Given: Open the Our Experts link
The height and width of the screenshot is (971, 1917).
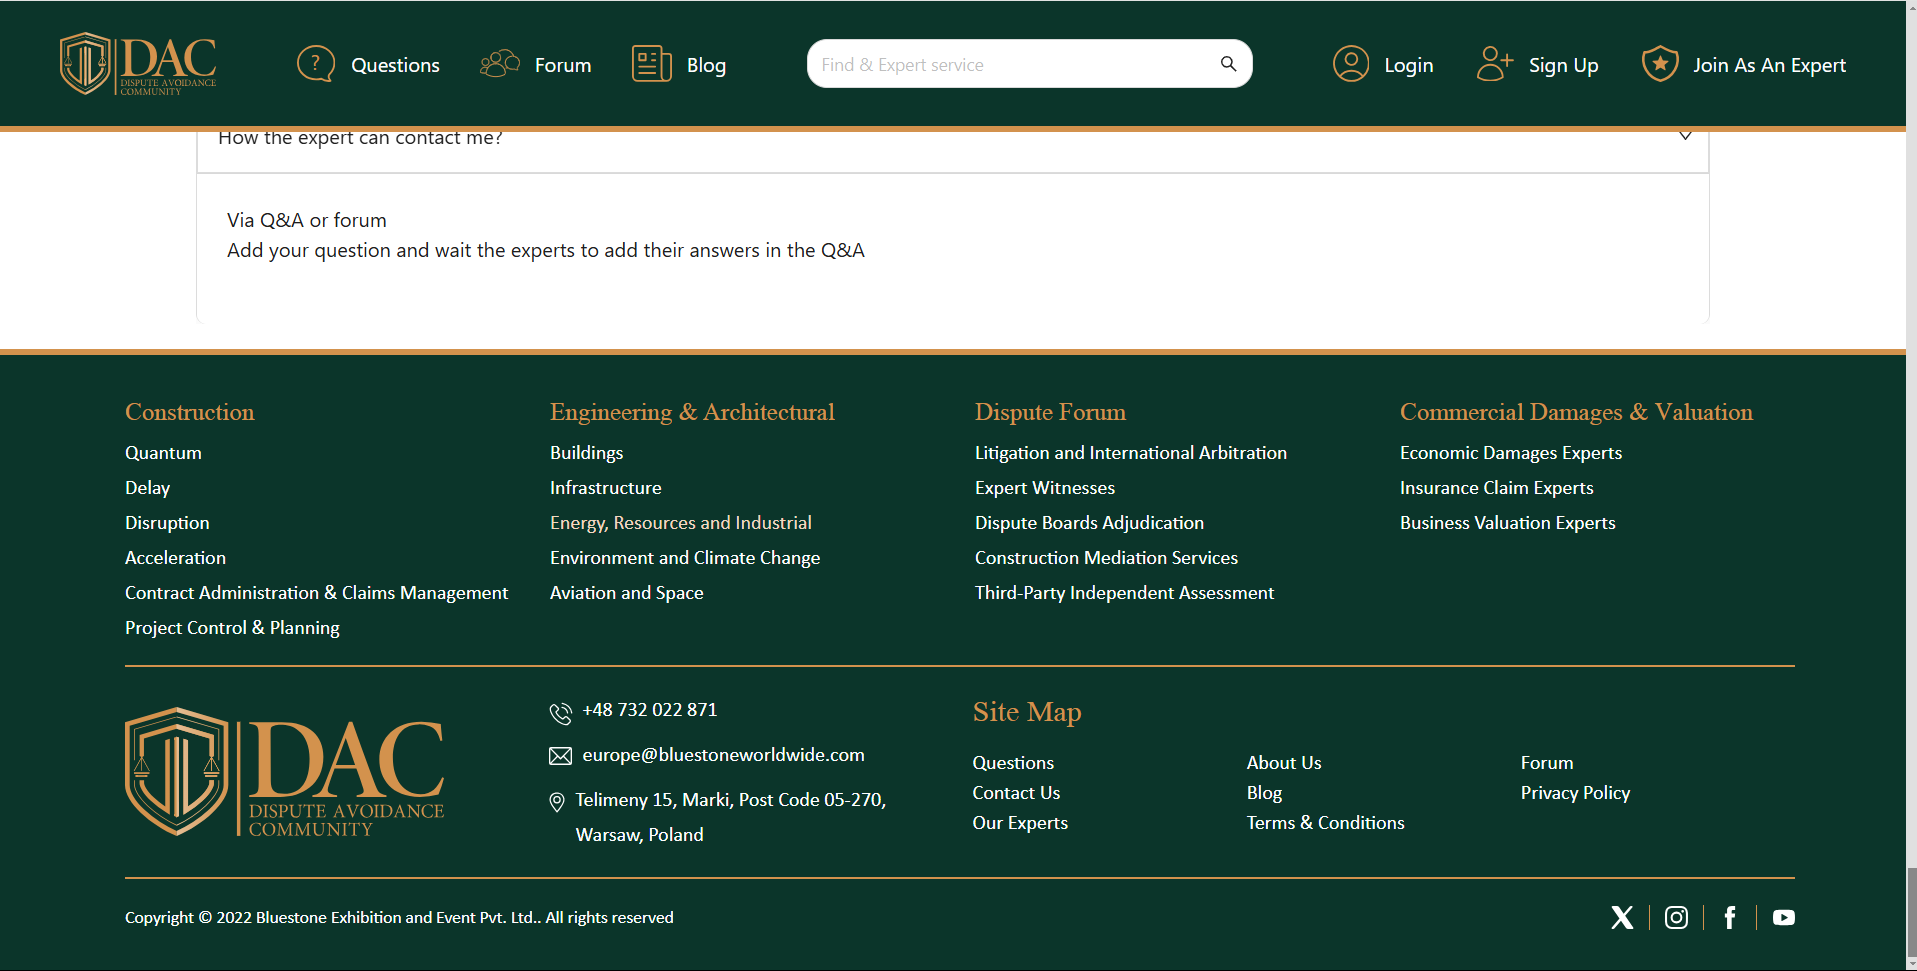Looking at the screenshot, I should pyautogui.click(x=1020, y=823).
